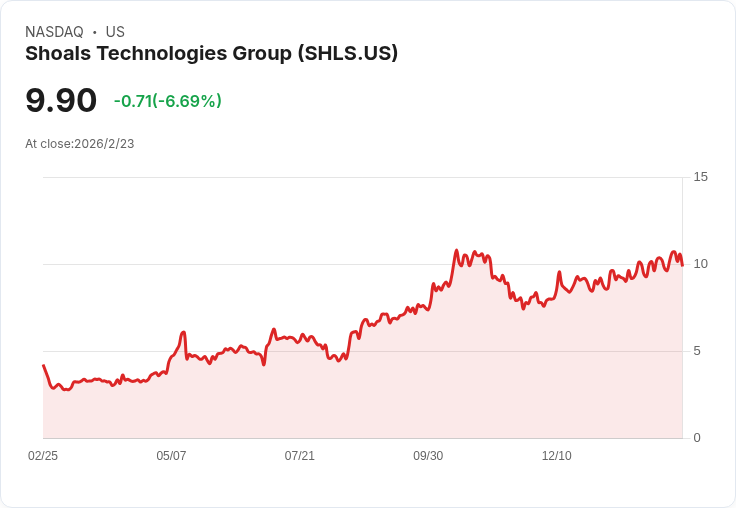Click the price line's rightmost end point
This screenshot has height=508, width=736.
click(682, 265)
